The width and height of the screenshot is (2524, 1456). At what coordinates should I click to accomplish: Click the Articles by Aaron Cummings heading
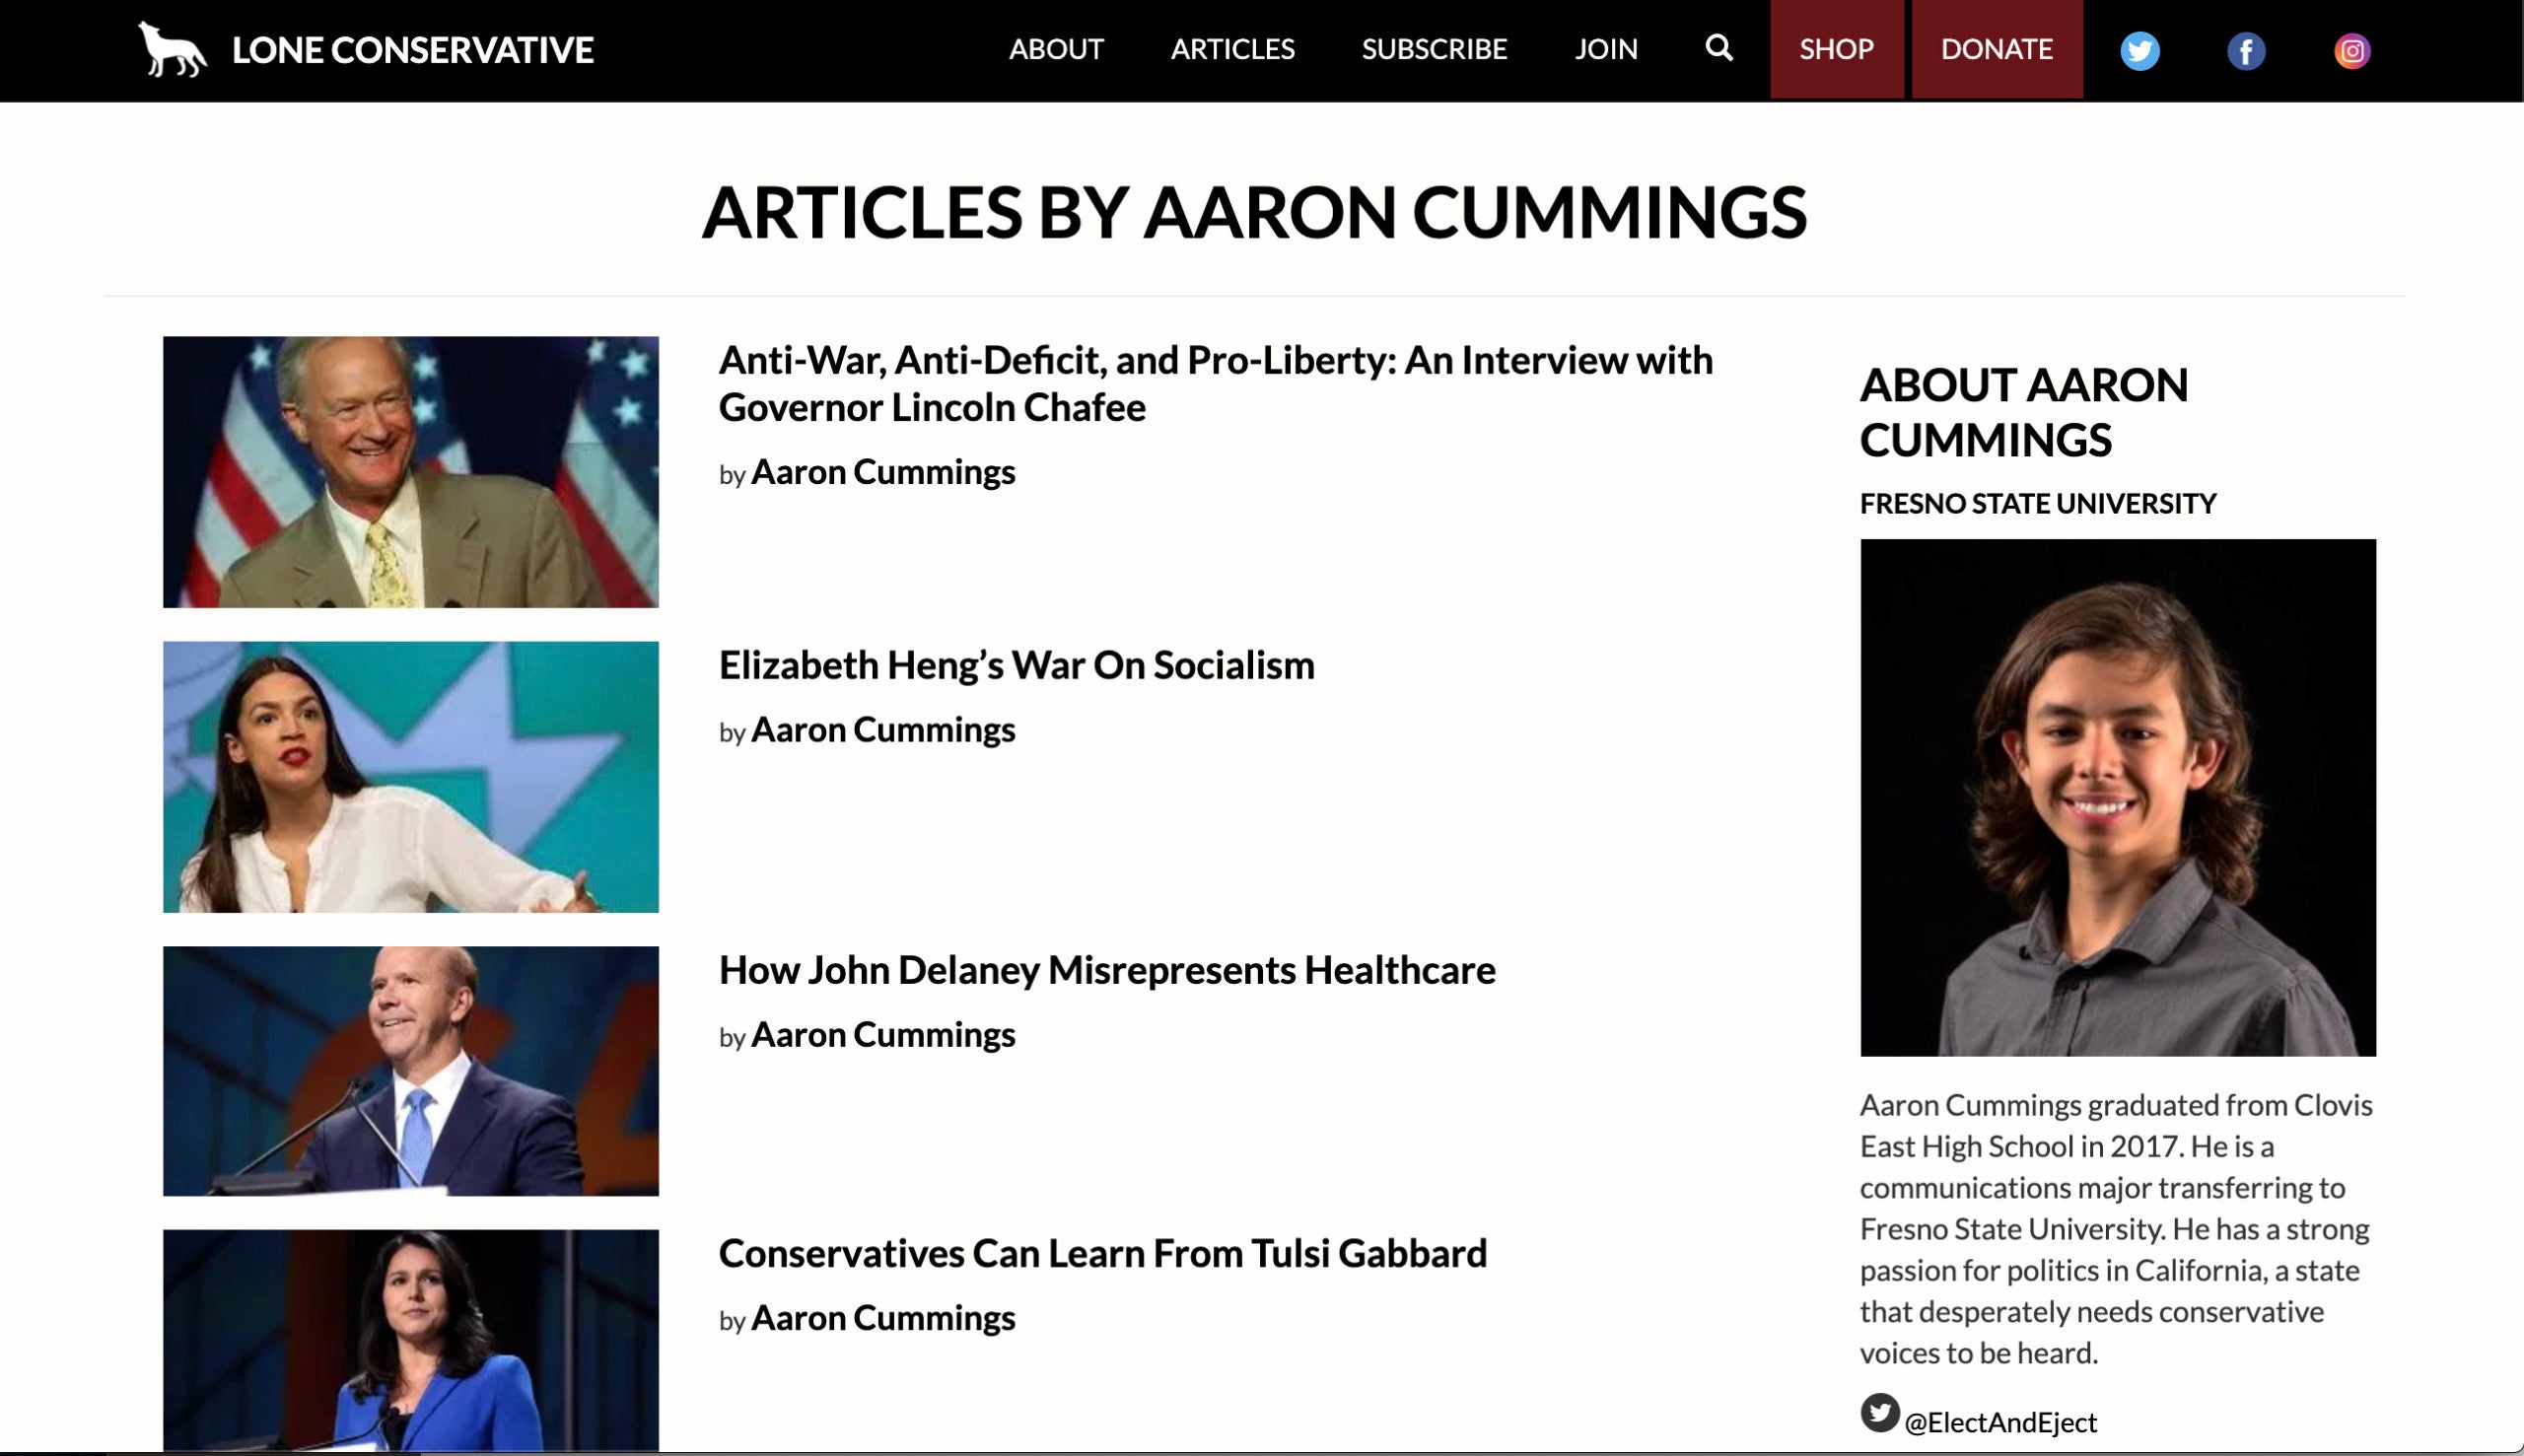coord(1254,212)
